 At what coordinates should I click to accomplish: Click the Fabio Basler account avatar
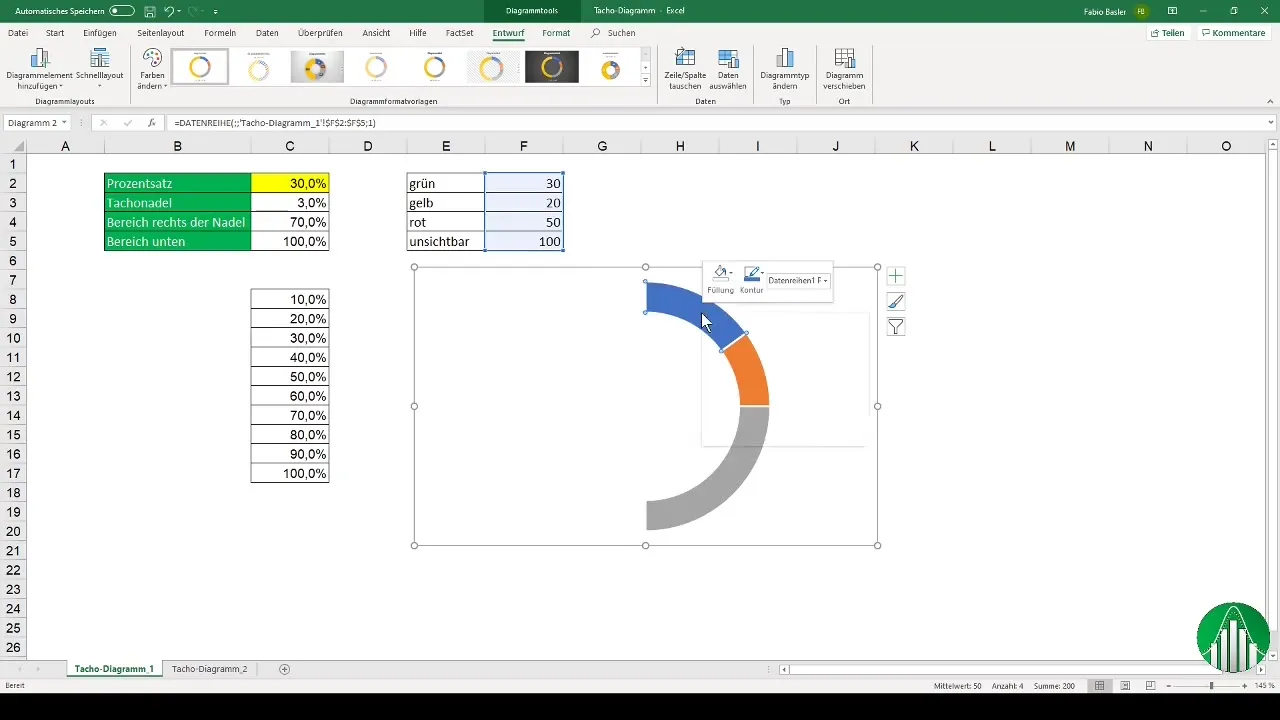1140,10
